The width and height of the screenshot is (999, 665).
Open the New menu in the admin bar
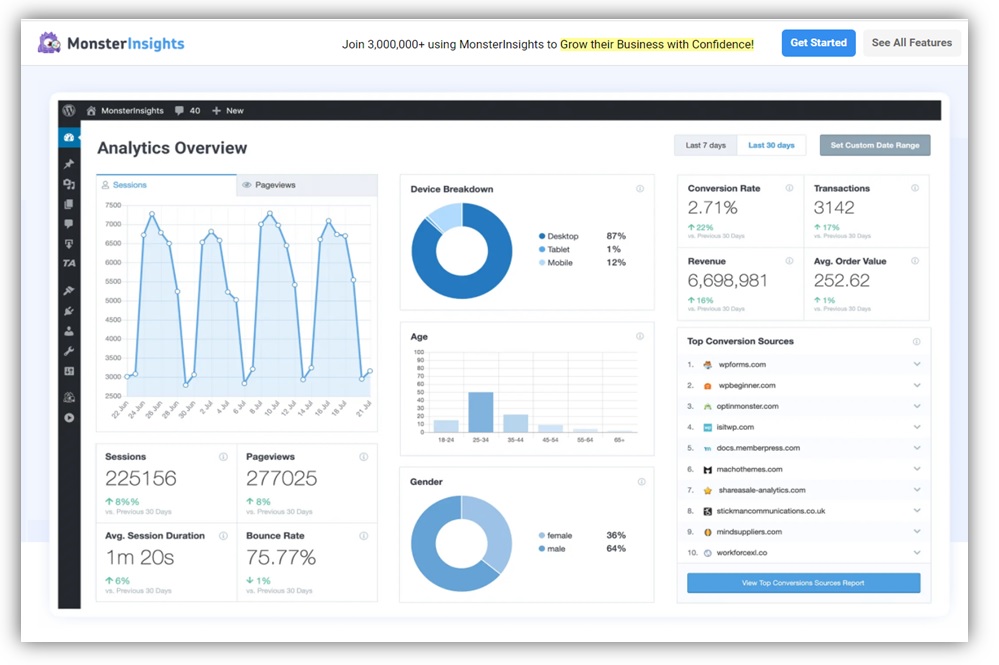tap(228, 110)
